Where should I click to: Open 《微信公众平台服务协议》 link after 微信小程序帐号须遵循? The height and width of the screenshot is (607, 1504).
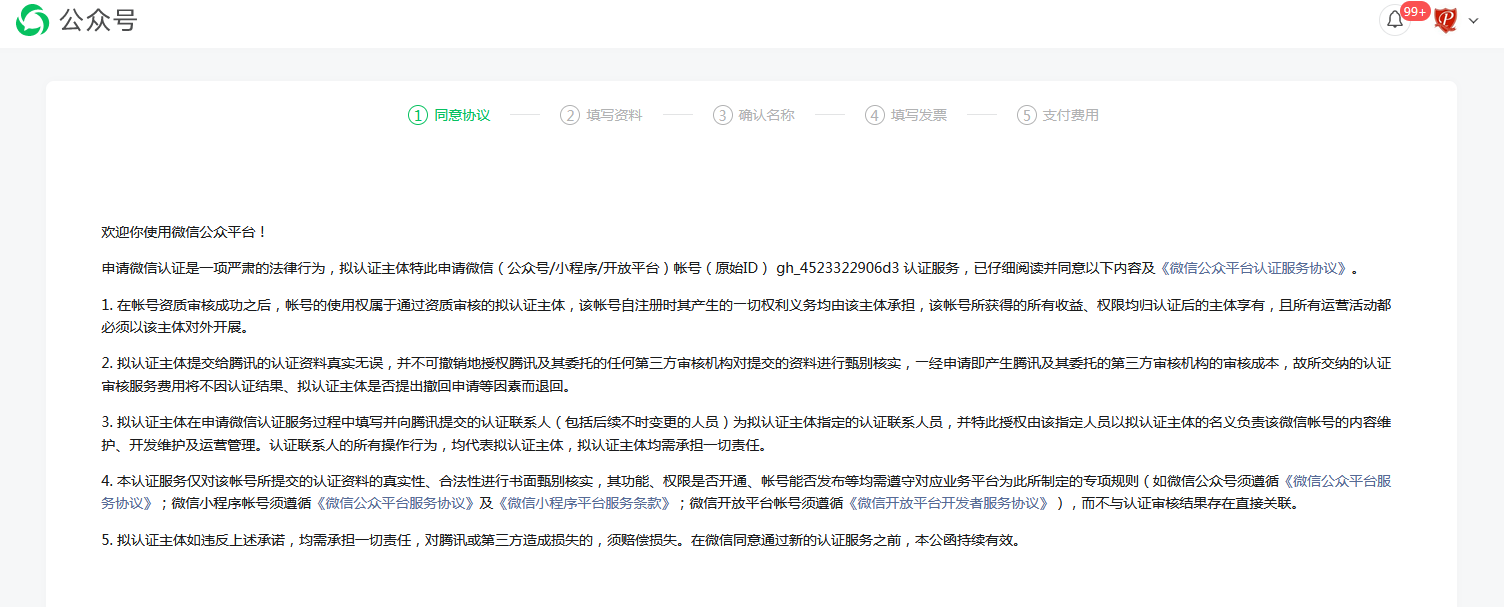click(x=397, y=503)
